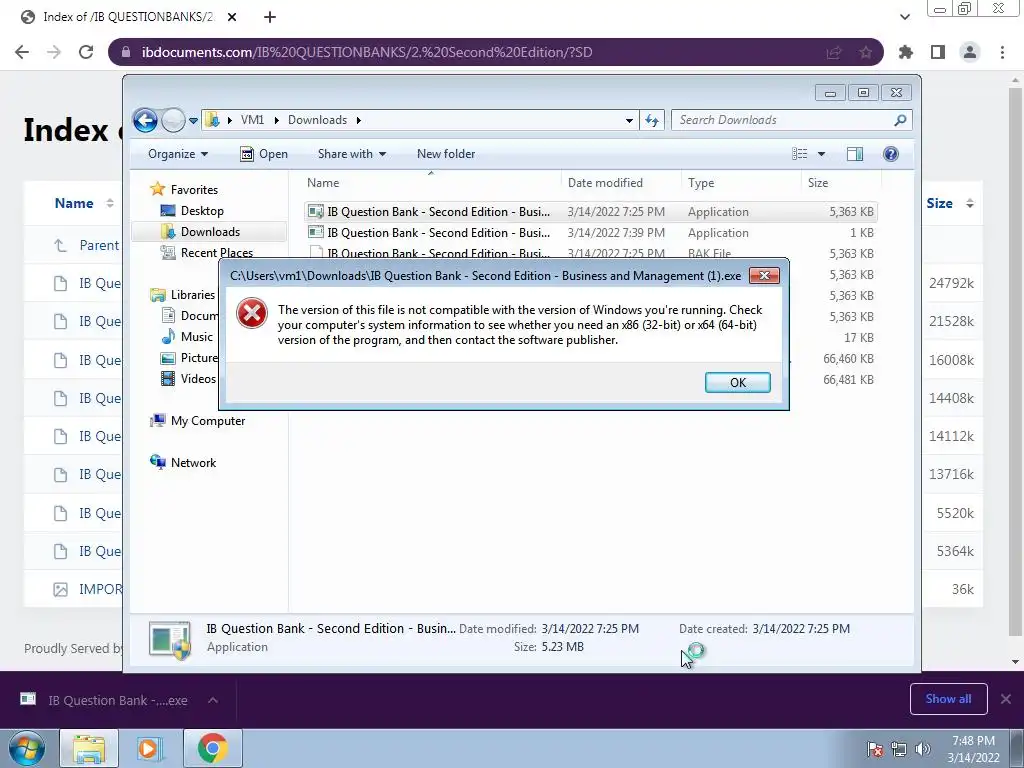This screenshot has width=1024, height=768.
Task: Open Explorer recent locations dropdown arrow
Action: (193, 121)
